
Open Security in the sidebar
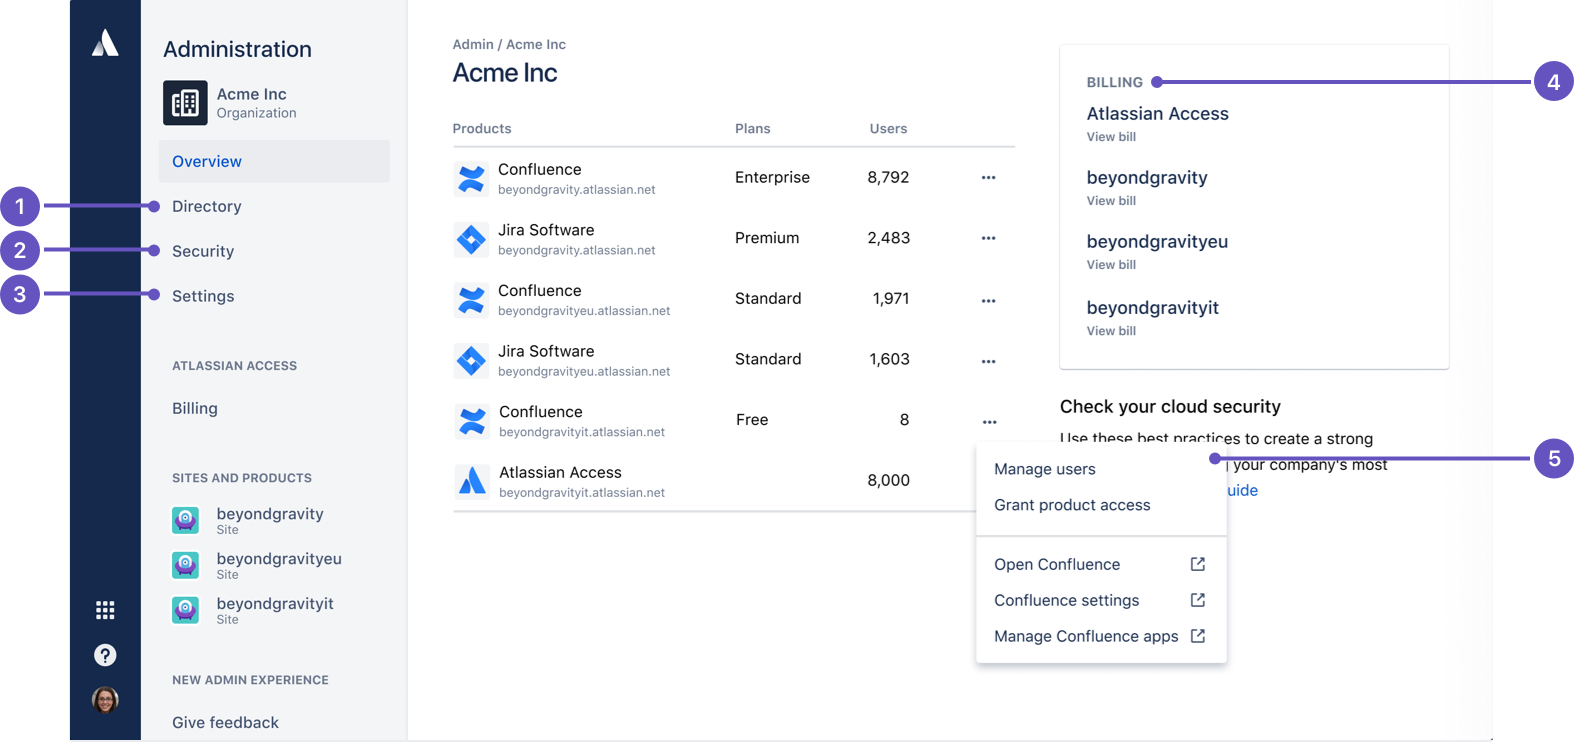(203, 251)
